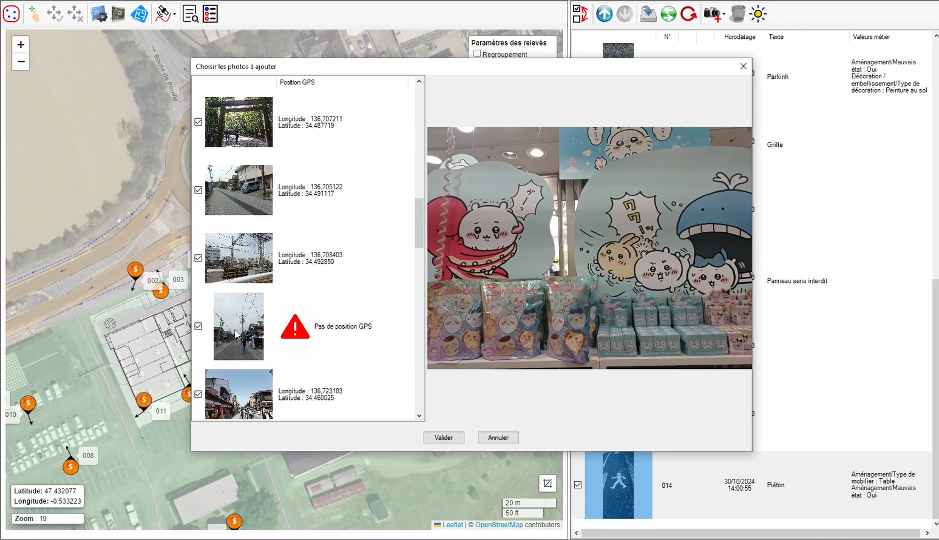This screenshot has width=939, height=540.
Task: Click the yellow sun brightness icon
Action: pos(760,13)
